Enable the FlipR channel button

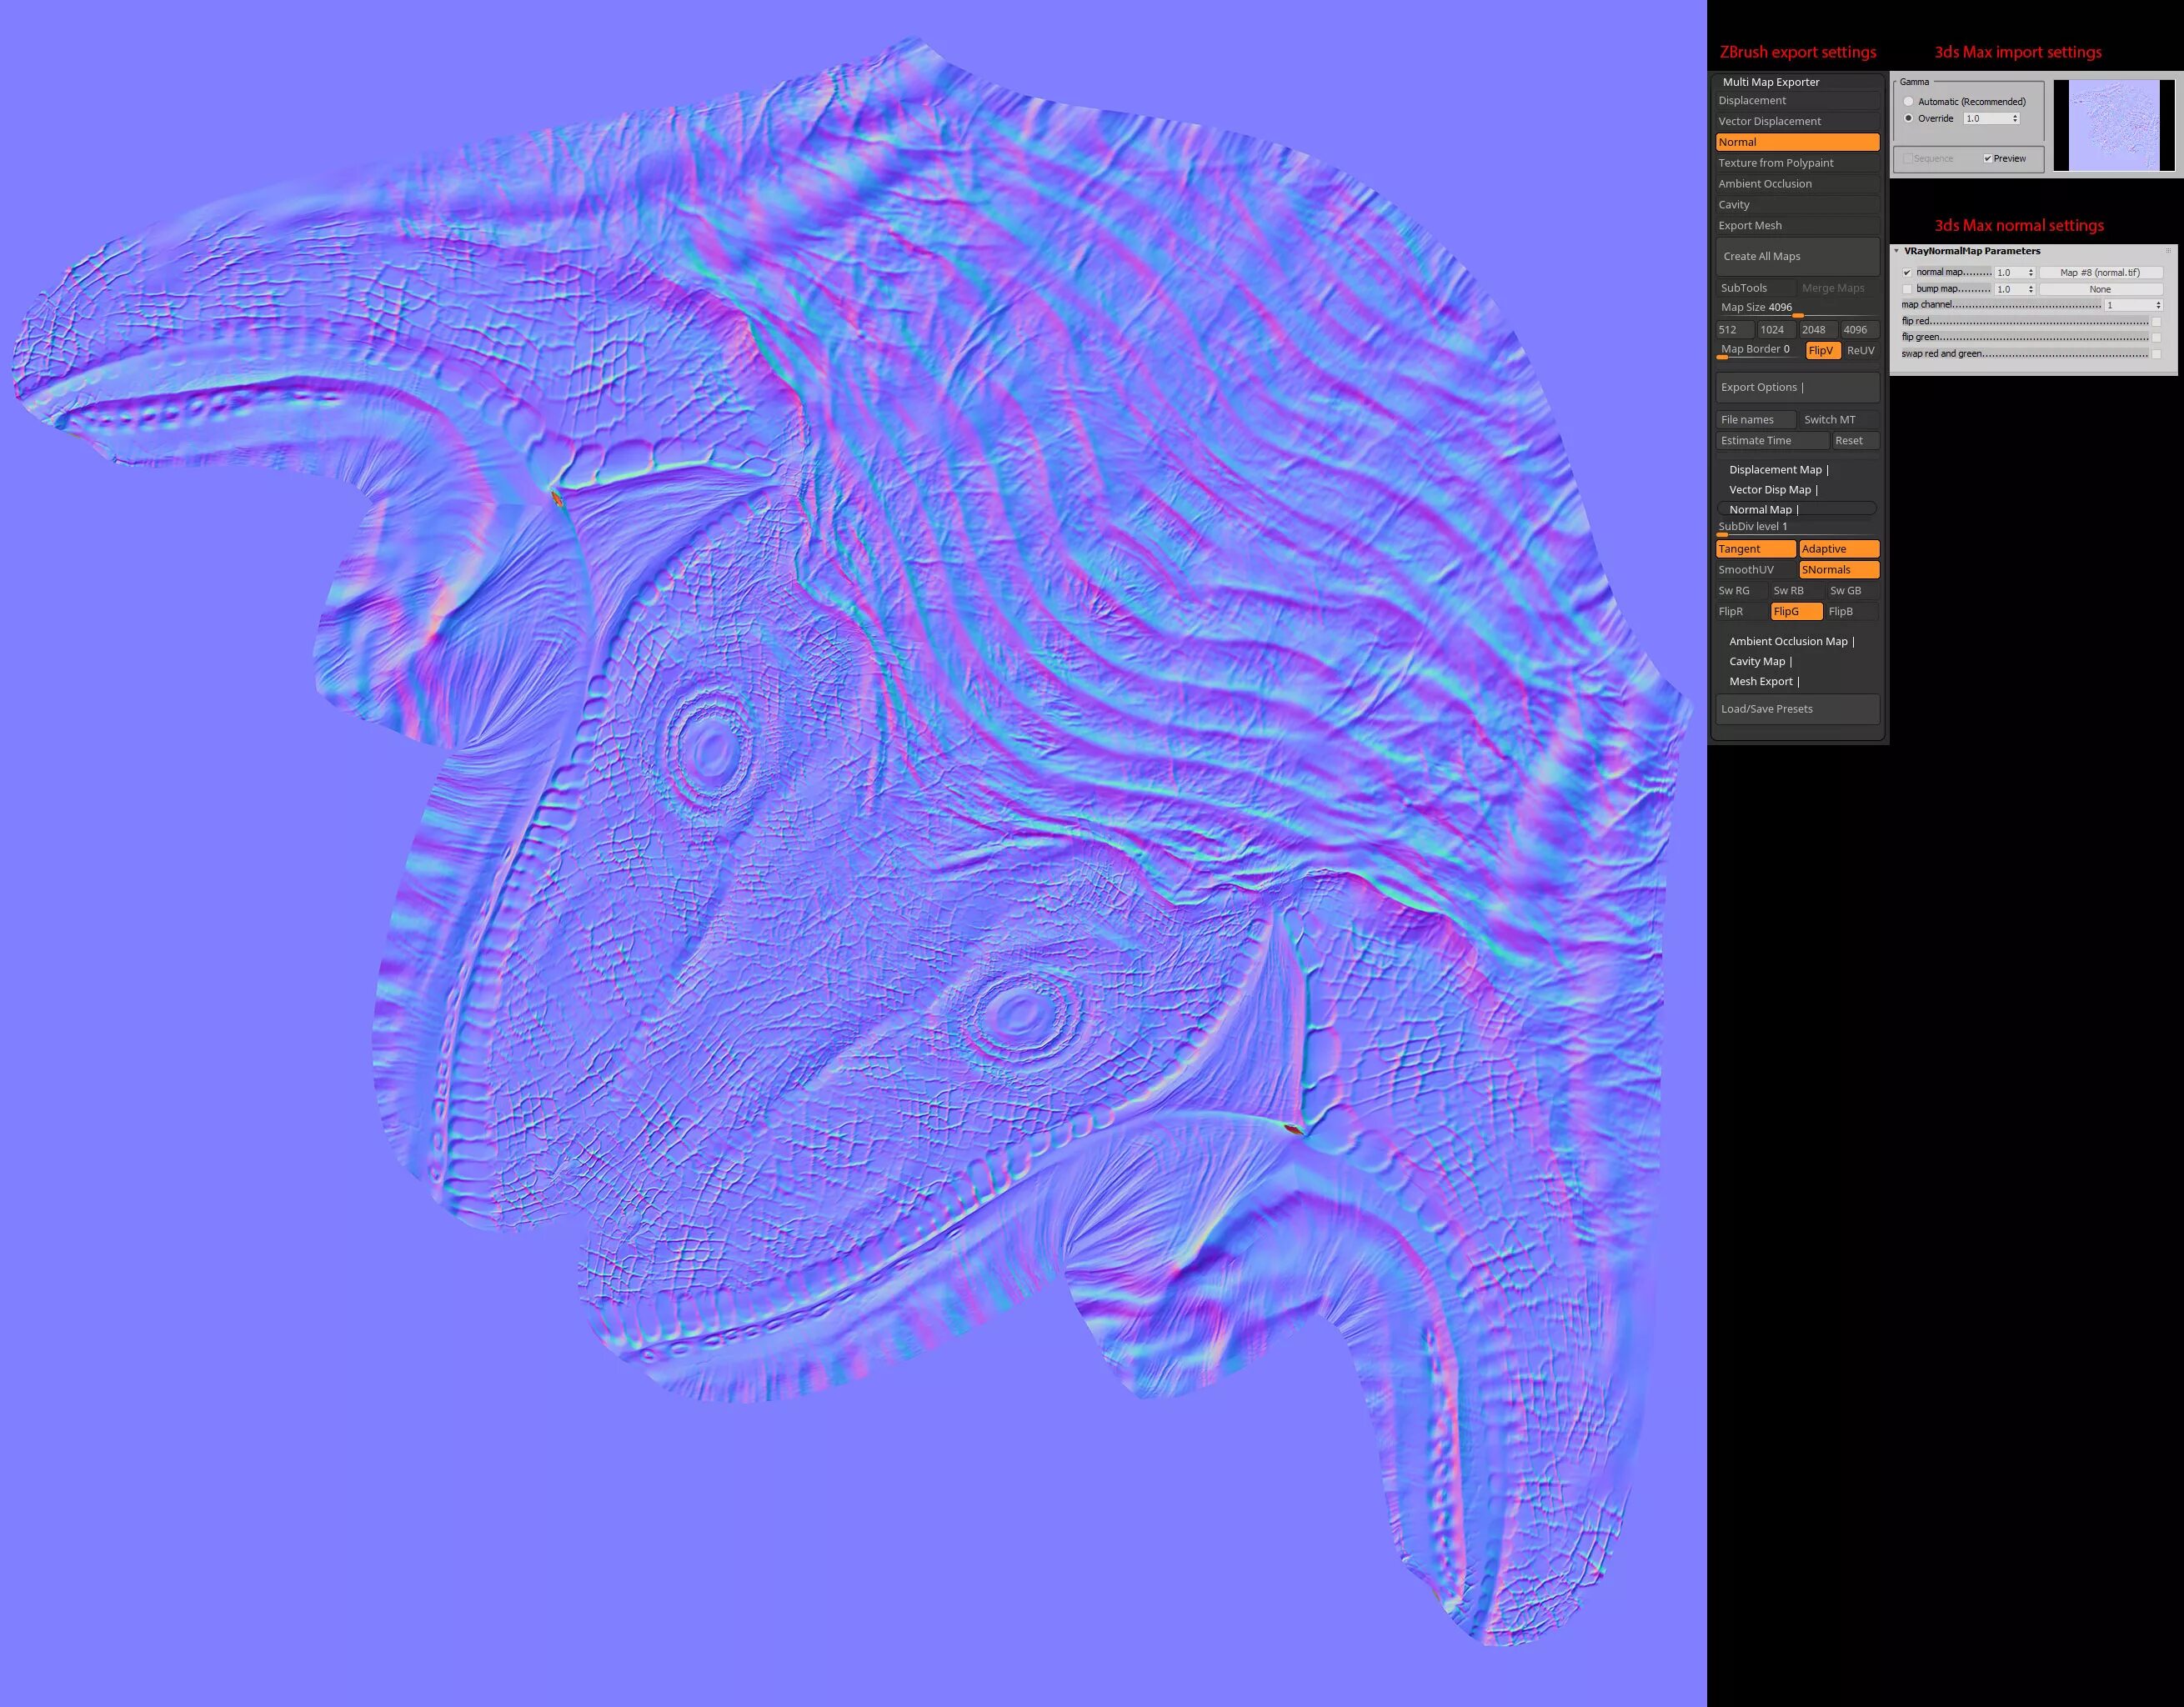(x=1739, y=611)
